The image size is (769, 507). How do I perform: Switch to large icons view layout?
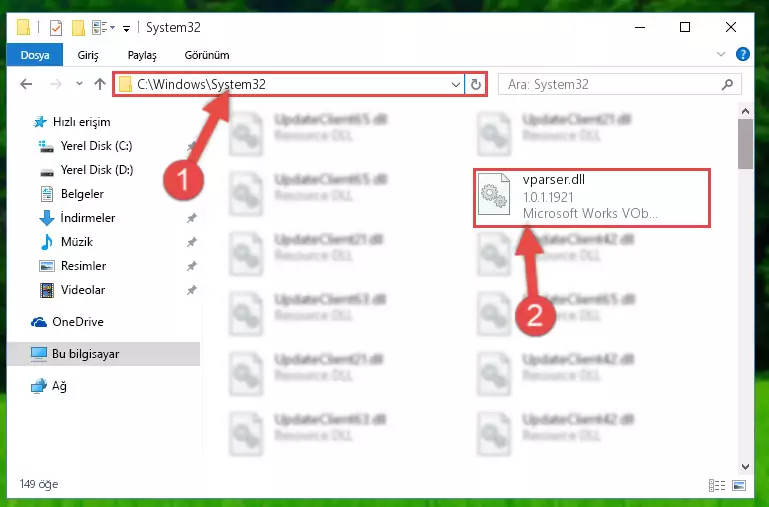point(739,485)
